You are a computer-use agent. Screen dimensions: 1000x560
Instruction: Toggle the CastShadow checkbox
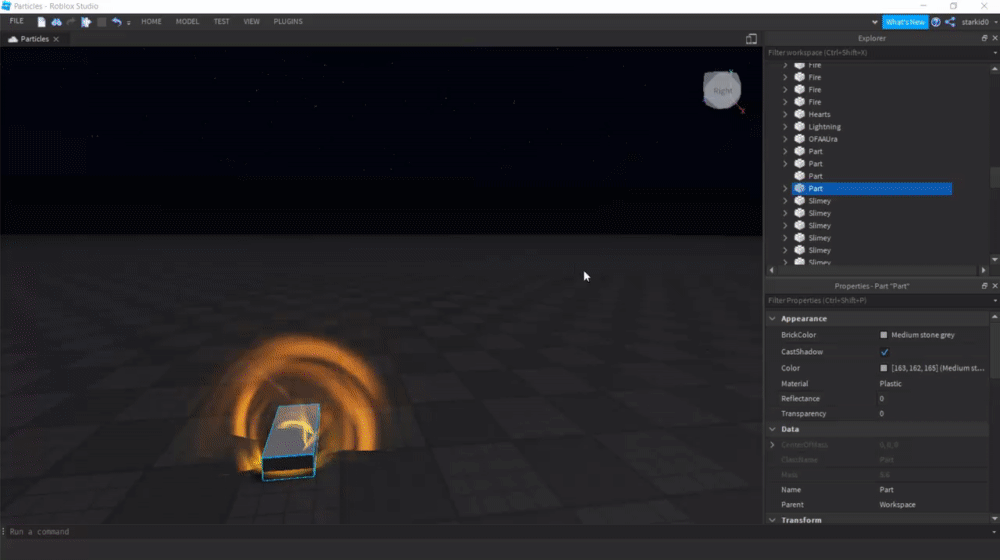click(x=885, y=352)
